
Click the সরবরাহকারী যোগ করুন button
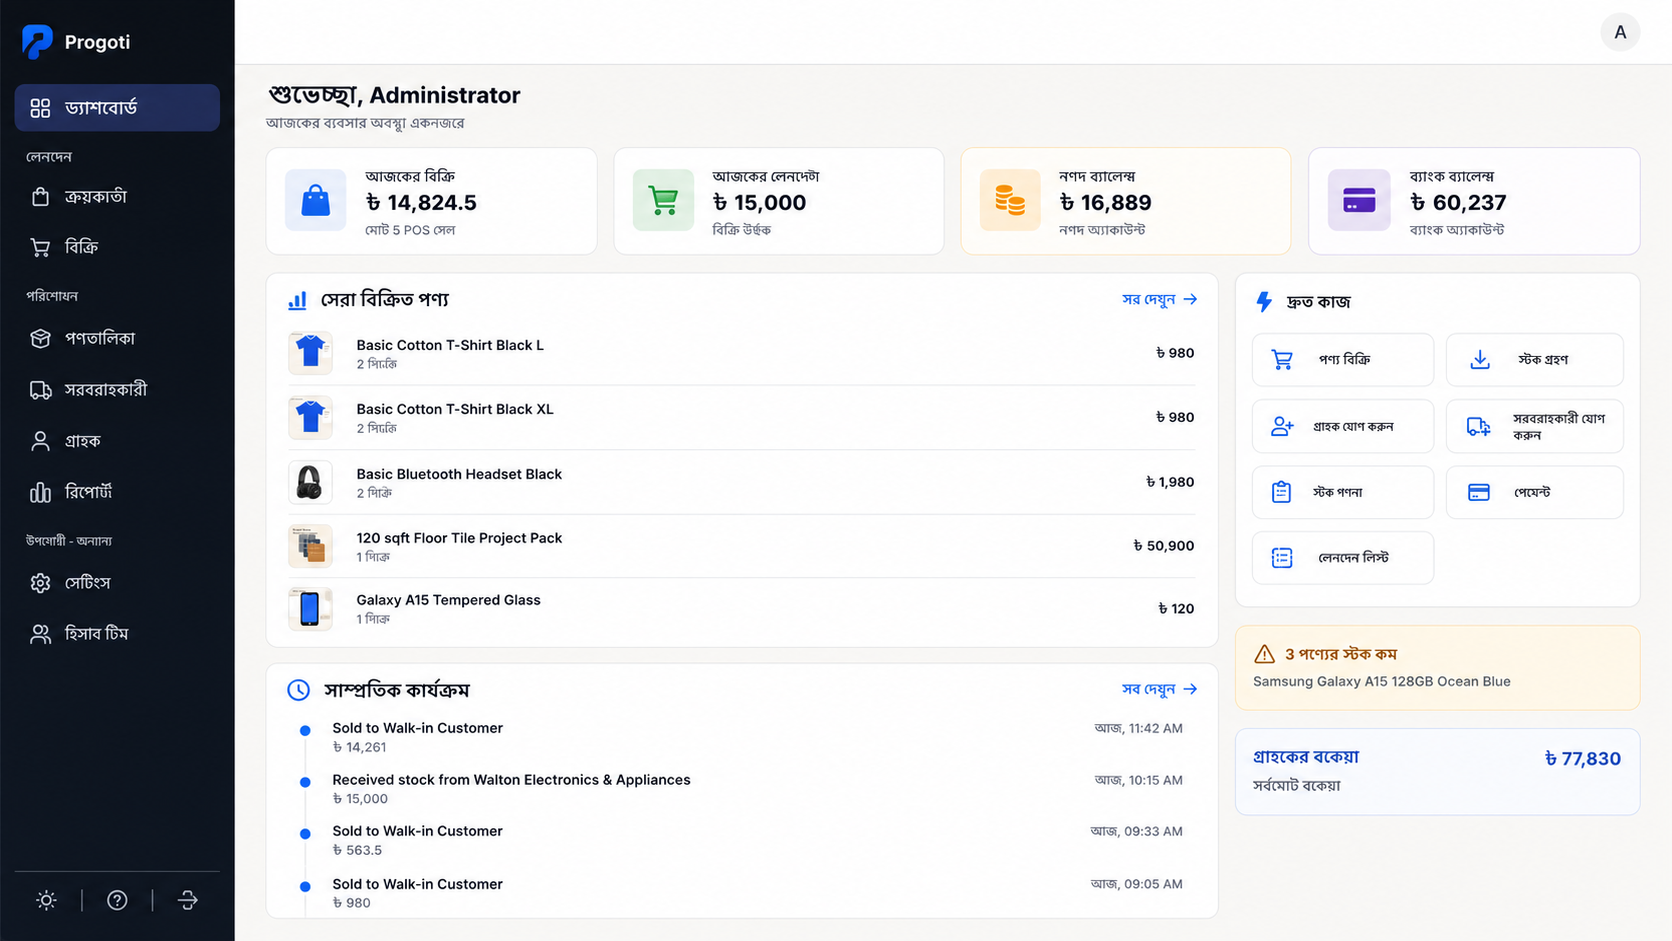click(1534, 426)
